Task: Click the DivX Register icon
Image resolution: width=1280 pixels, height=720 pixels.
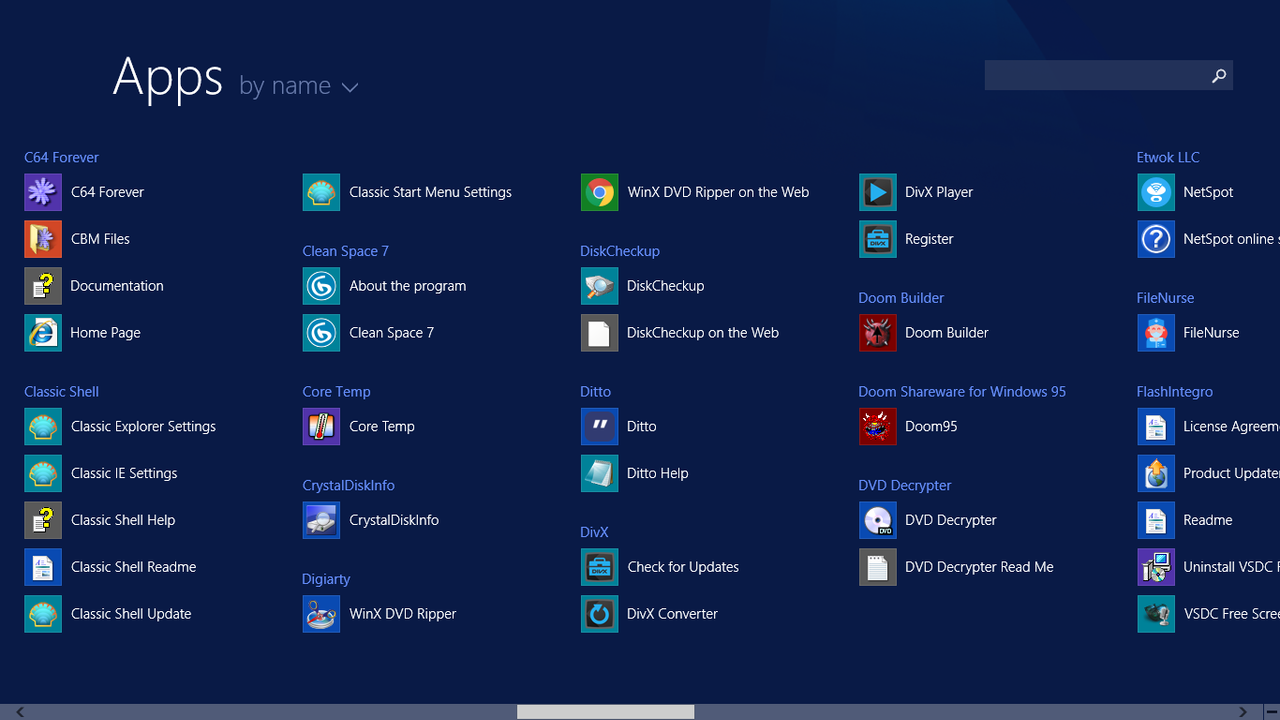Action: [x=877, y=239]
